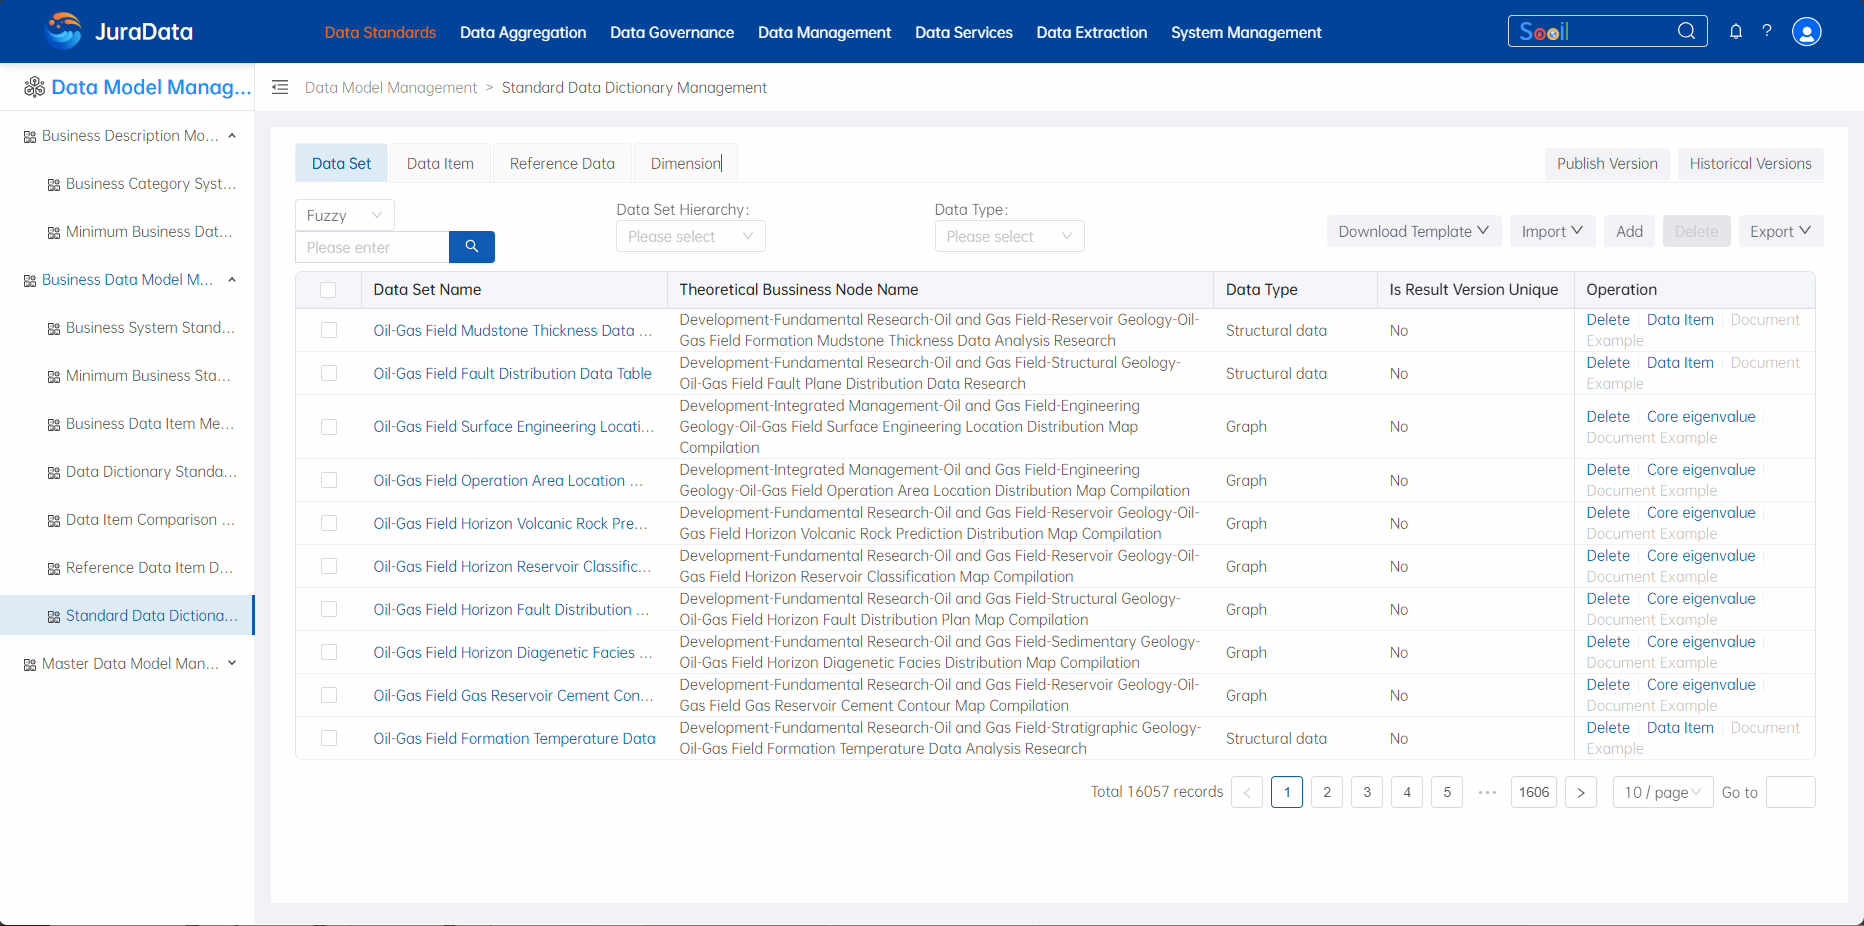The width and height of the screenshot is (1864, 926).
Task: Go to the next page arrow
Action: pyautogui.click(x=1580, y=792)
